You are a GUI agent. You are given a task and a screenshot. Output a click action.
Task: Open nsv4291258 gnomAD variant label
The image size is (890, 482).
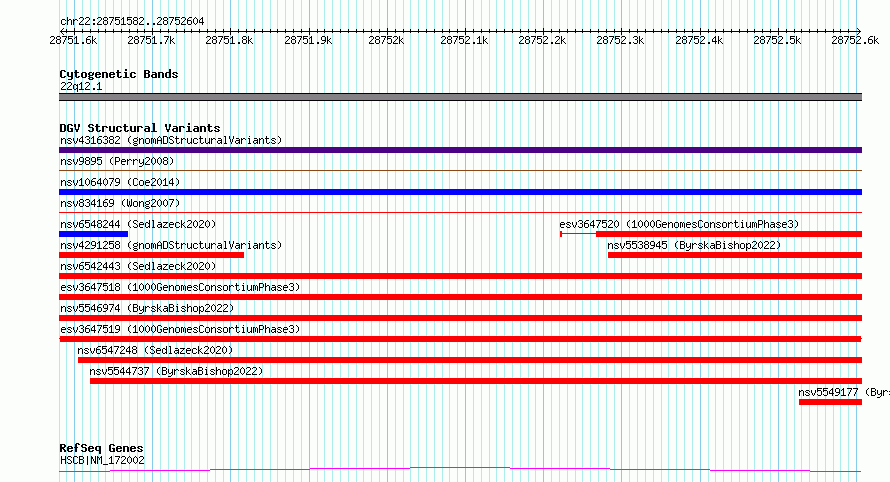(171, 245)
